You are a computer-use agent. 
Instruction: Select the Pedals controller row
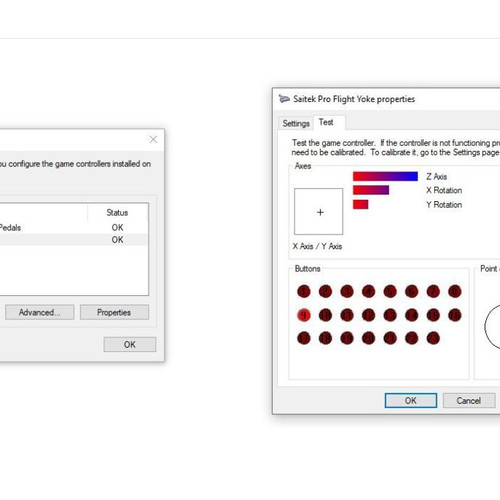[x=74, y=227]
